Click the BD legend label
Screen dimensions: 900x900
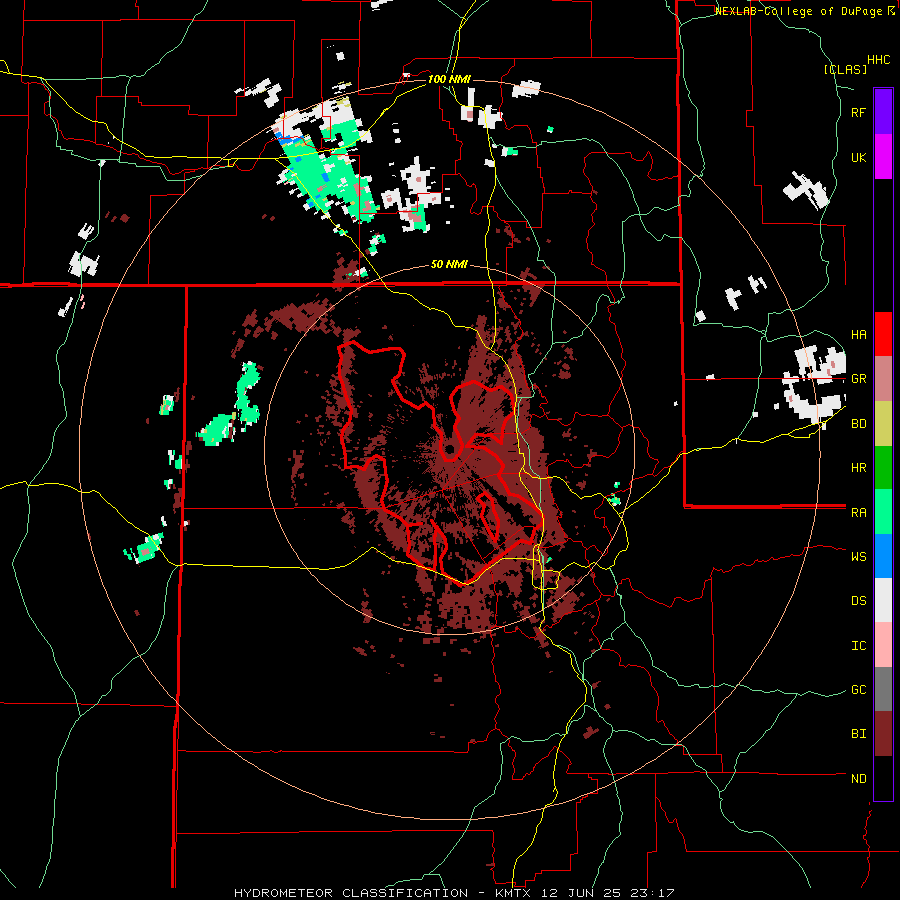858,424
